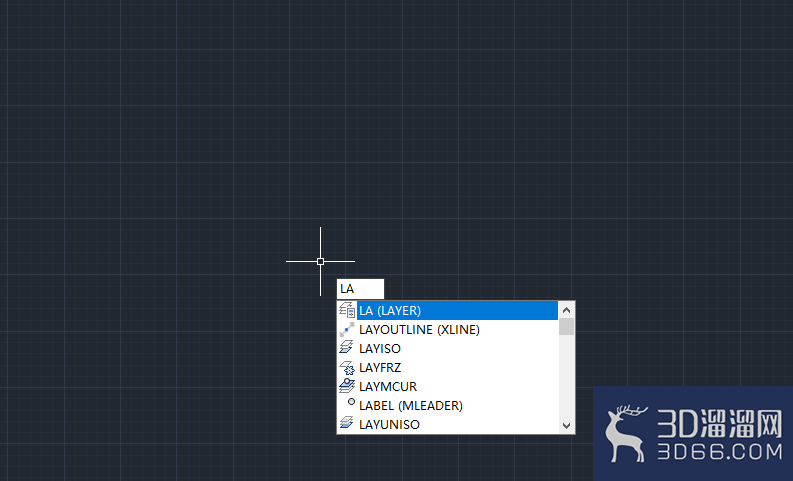This screenshot has height=481, width=793.
Task: Choose LAYMCUR command entry
Action: pyautogui.click(x=448, y=386)
